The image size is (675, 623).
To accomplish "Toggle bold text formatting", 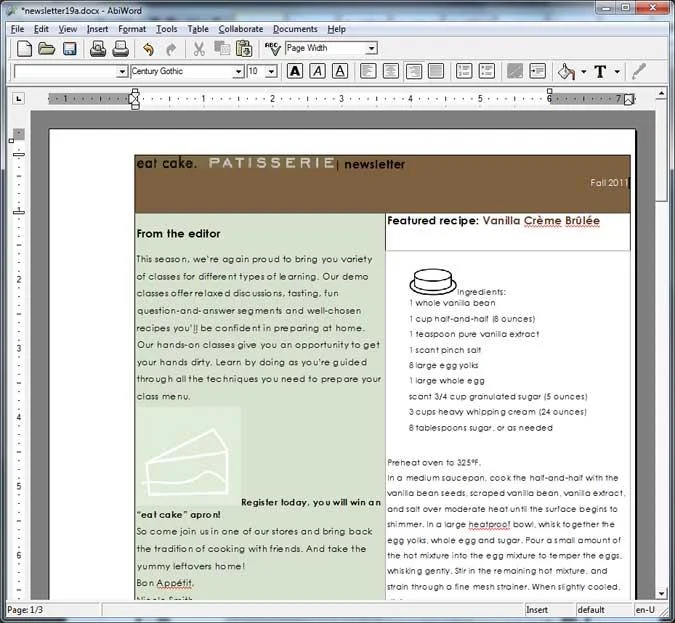I will (295, 71).
